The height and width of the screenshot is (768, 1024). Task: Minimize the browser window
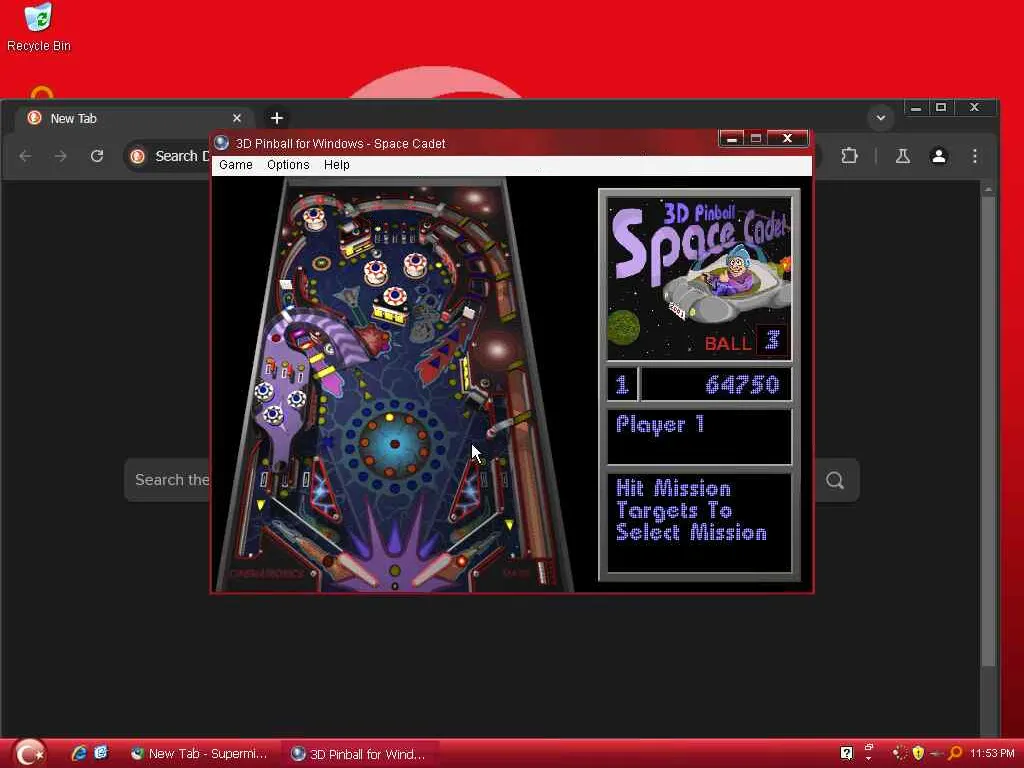[916, 108]
